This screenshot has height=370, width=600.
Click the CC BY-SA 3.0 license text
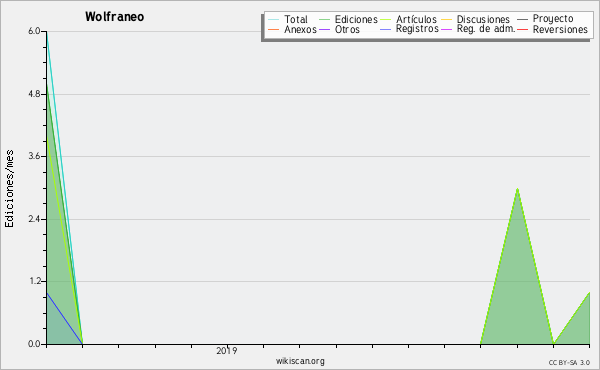coord(569,363)
